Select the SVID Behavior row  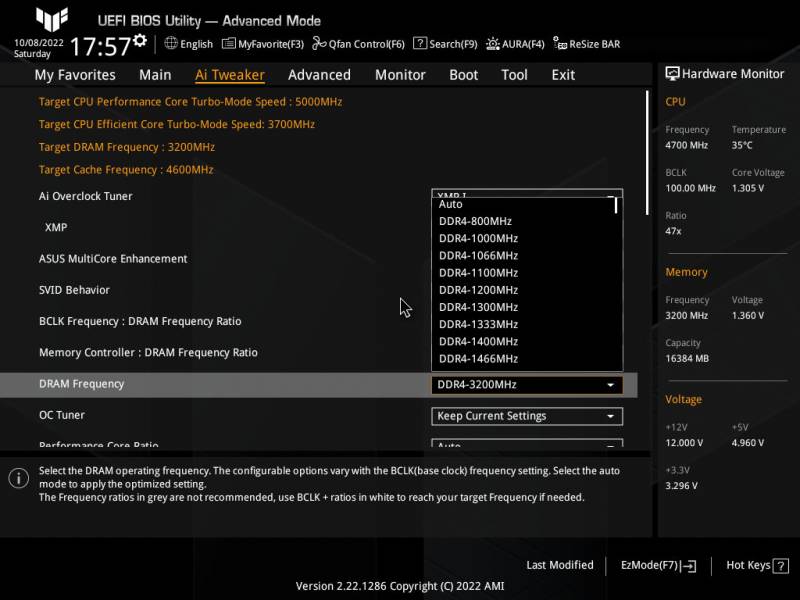(x=318, y=290)
